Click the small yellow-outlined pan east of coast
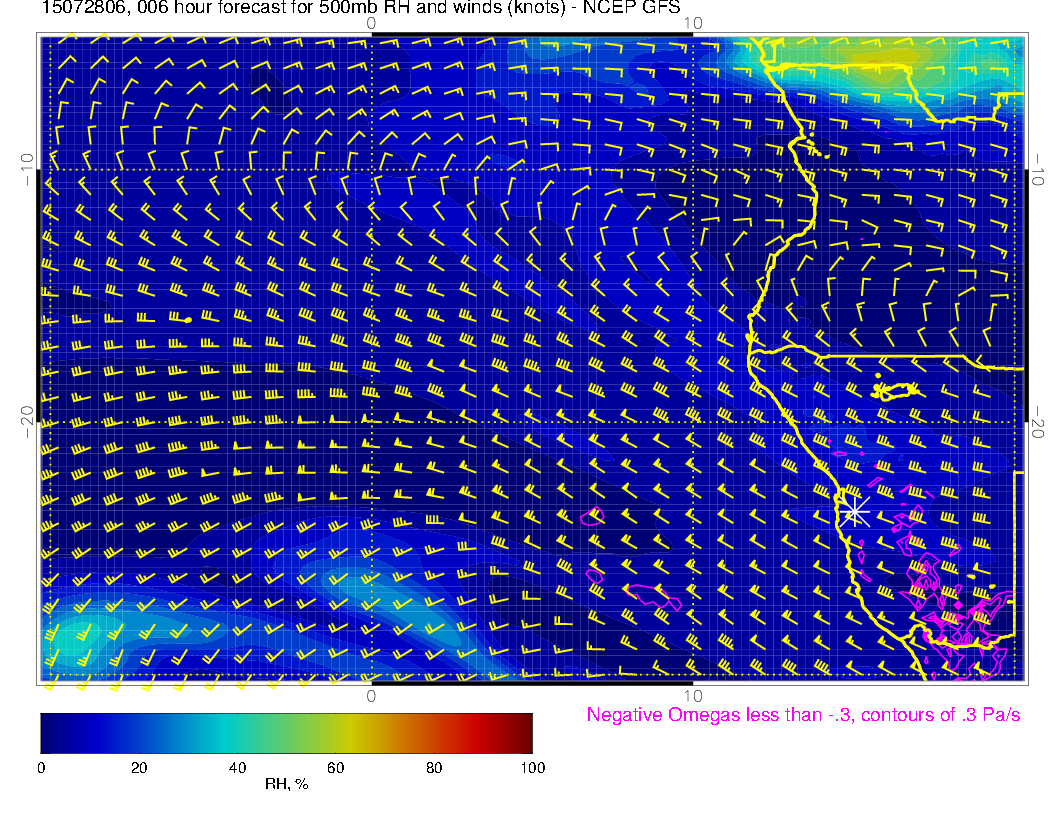The image size is (1056, 816). pyautogui.click(x=896, y=390)
